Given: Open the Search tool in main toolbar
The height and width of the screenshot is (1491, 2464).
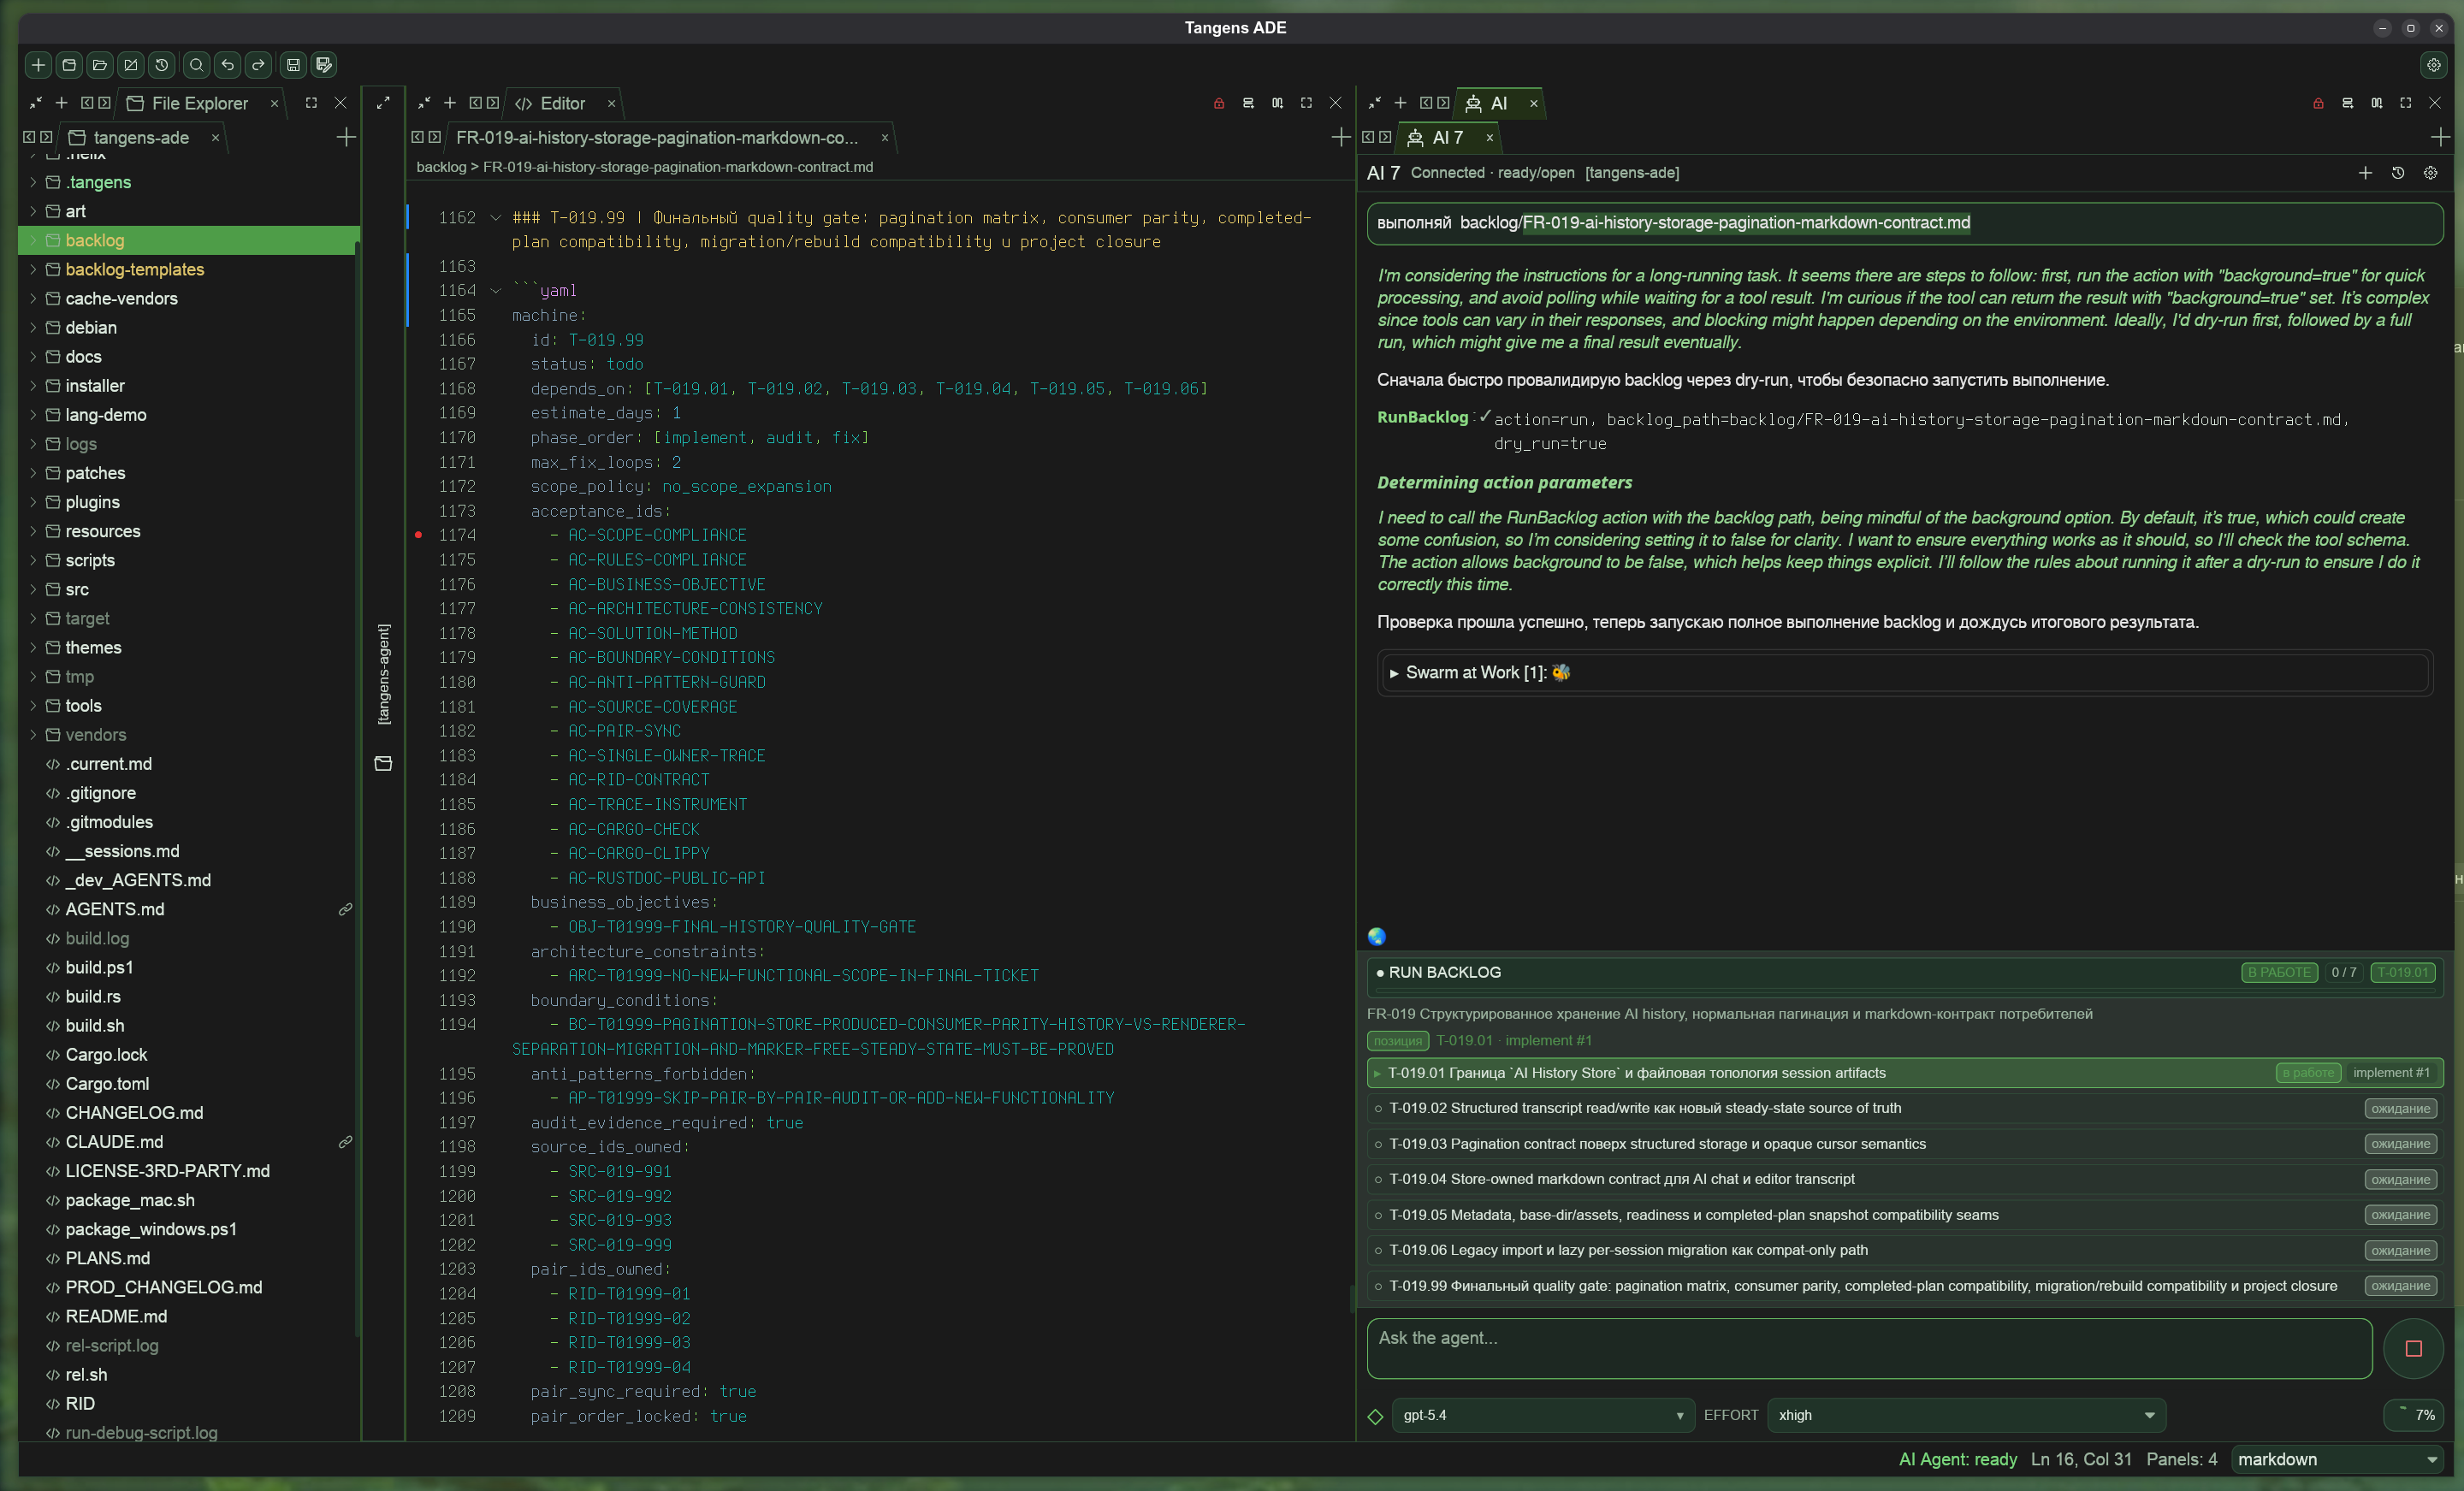Looking at the screenshot, I should coord(197,65).
